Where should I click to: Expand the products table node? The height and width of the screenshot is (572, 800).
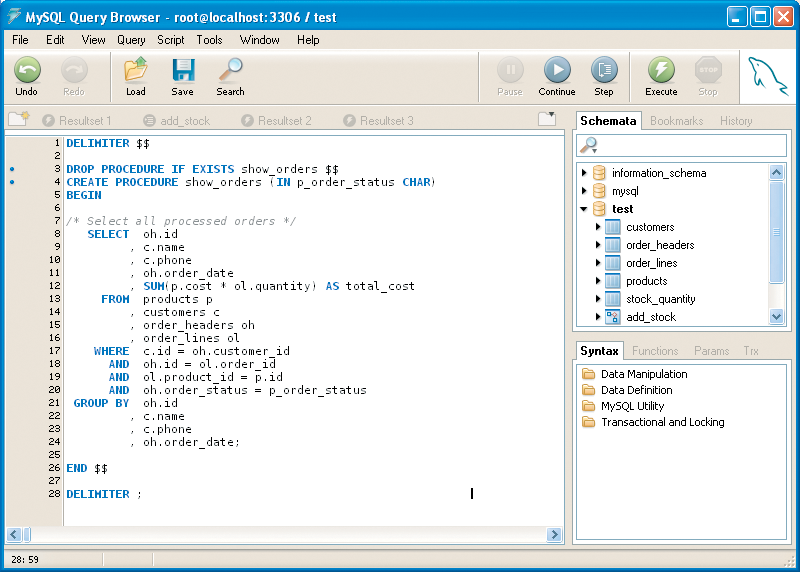click(x=598, y=281)
